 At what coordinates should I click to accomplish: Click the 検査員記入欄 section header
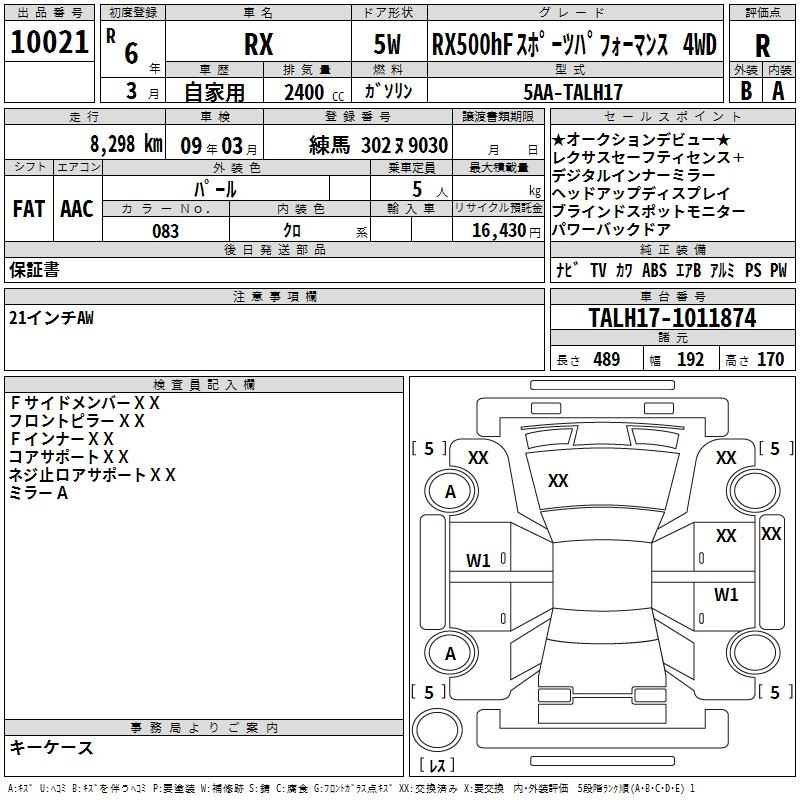click(x=204, y=384)
